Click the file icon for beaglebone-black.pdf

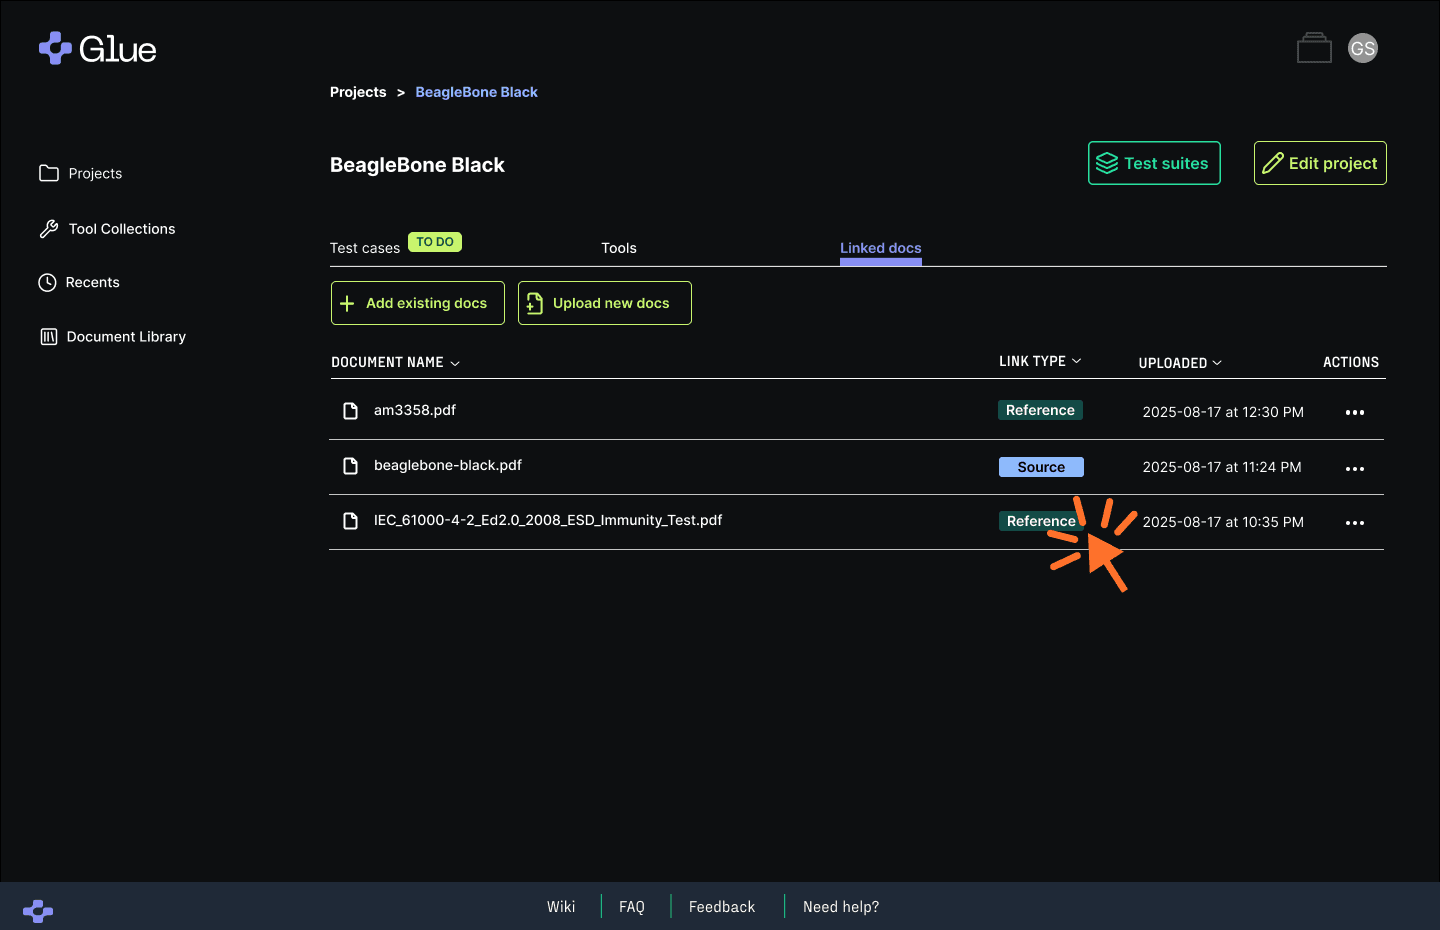click(350, 466)
